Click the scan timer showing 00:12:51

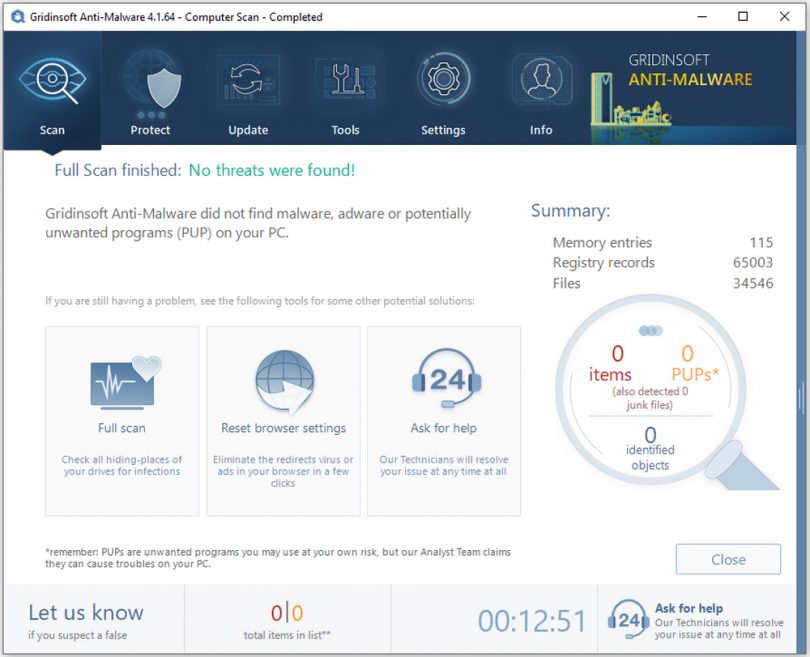(x=532, y=620)
